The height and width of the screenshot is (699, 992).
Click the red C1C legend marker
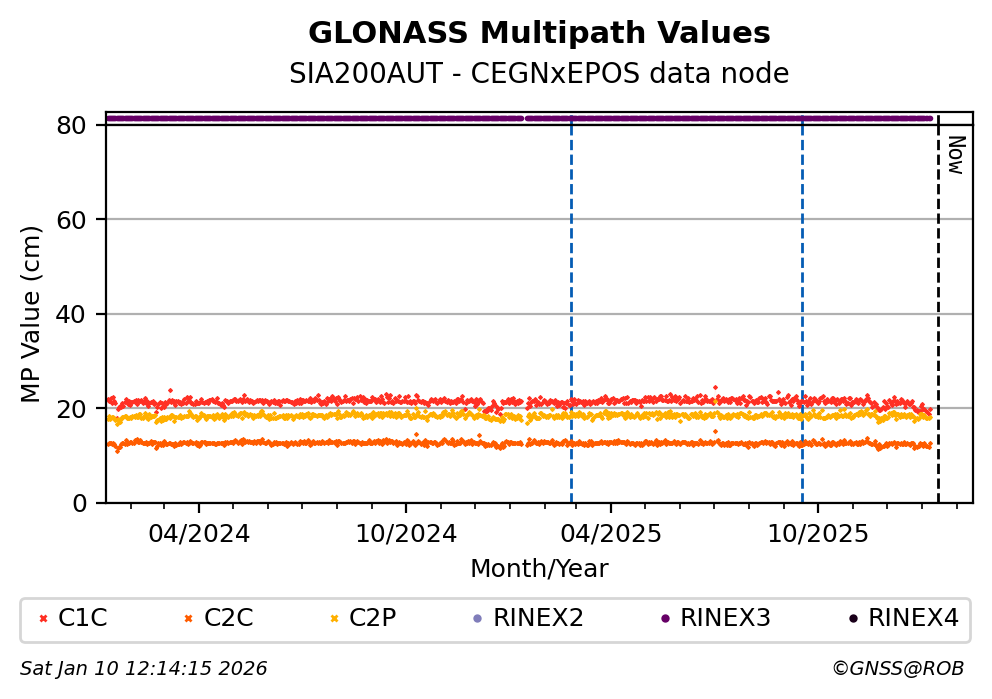click(43, 619)
